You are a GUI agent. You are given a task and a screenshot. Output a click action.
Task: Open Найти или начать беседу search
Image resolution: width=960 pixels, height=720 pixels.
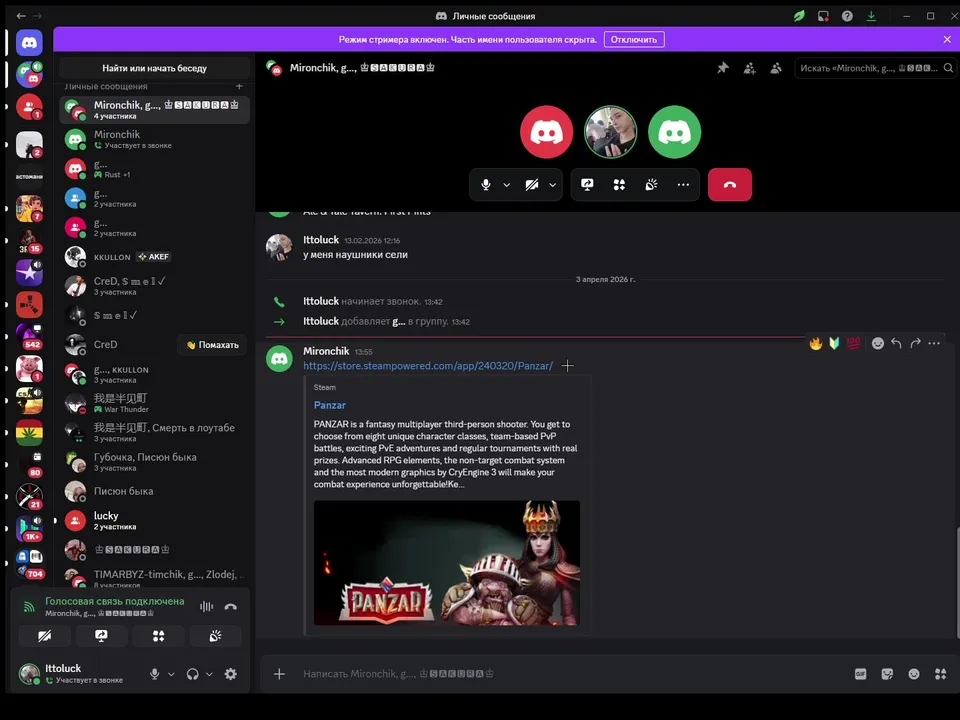(x=154, y=68)
